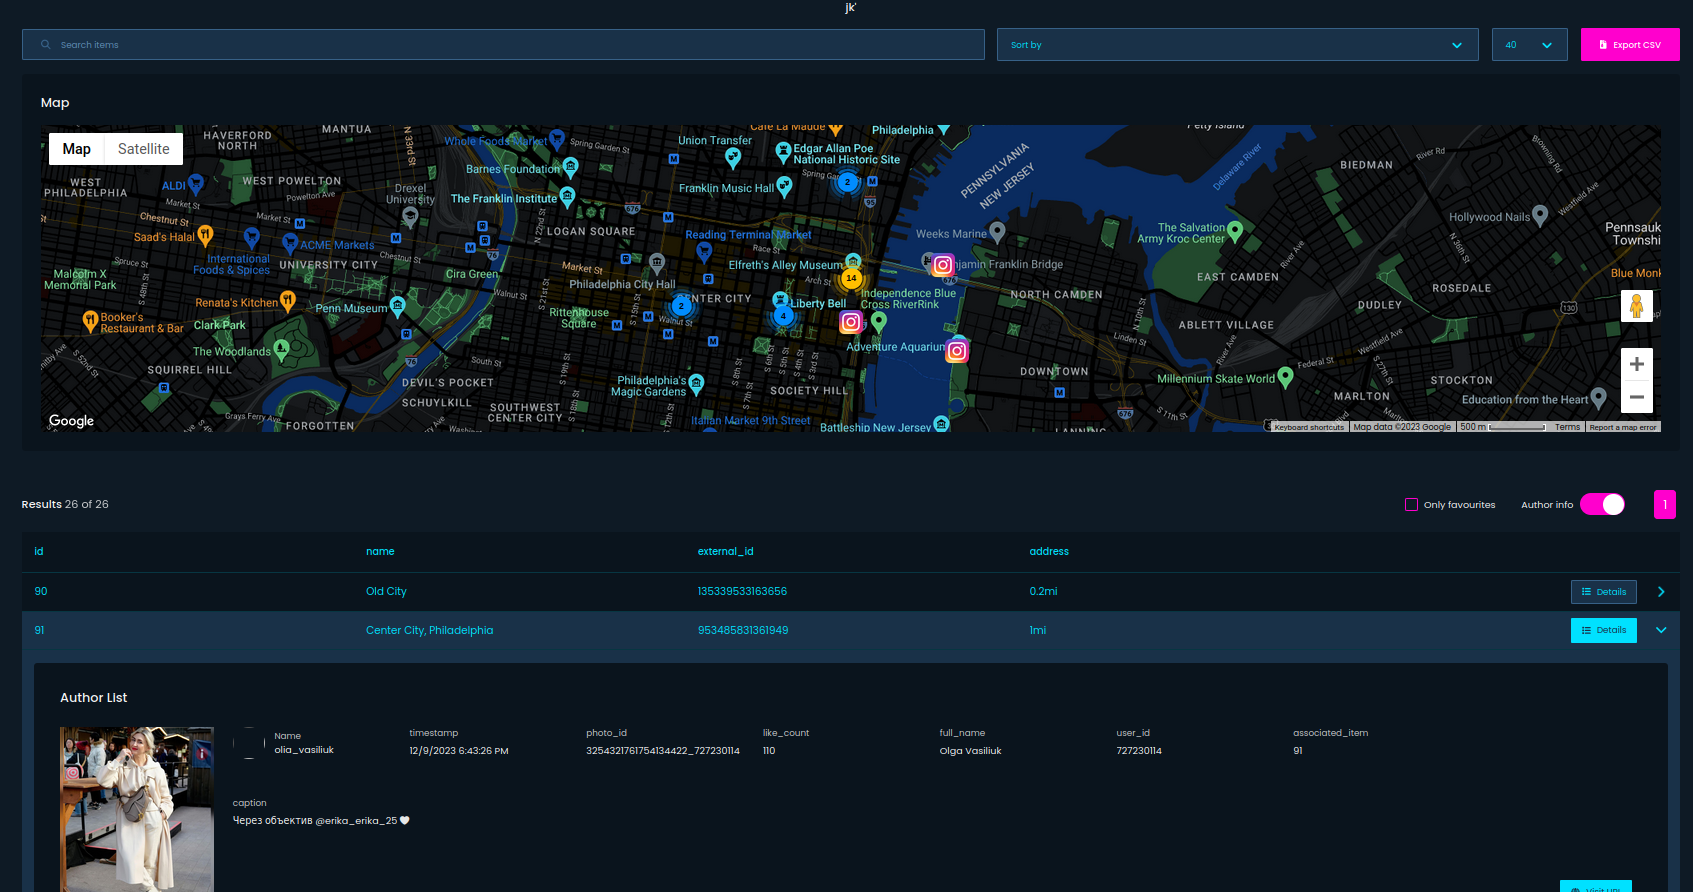Click the olia_vasiliuk author name
The image size is (1693, 892).
click(x=304, y=750)
